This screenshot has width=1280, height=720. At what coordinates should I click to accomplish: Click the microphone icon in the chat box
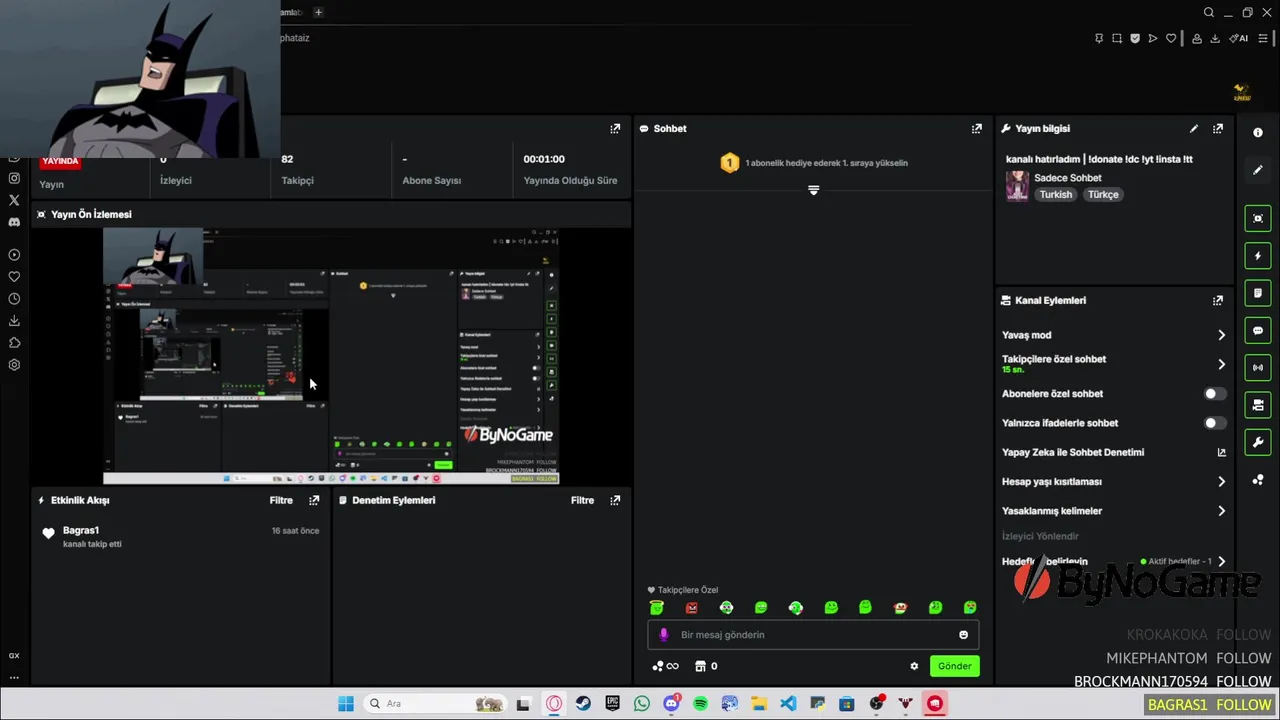tap(663, 635)
